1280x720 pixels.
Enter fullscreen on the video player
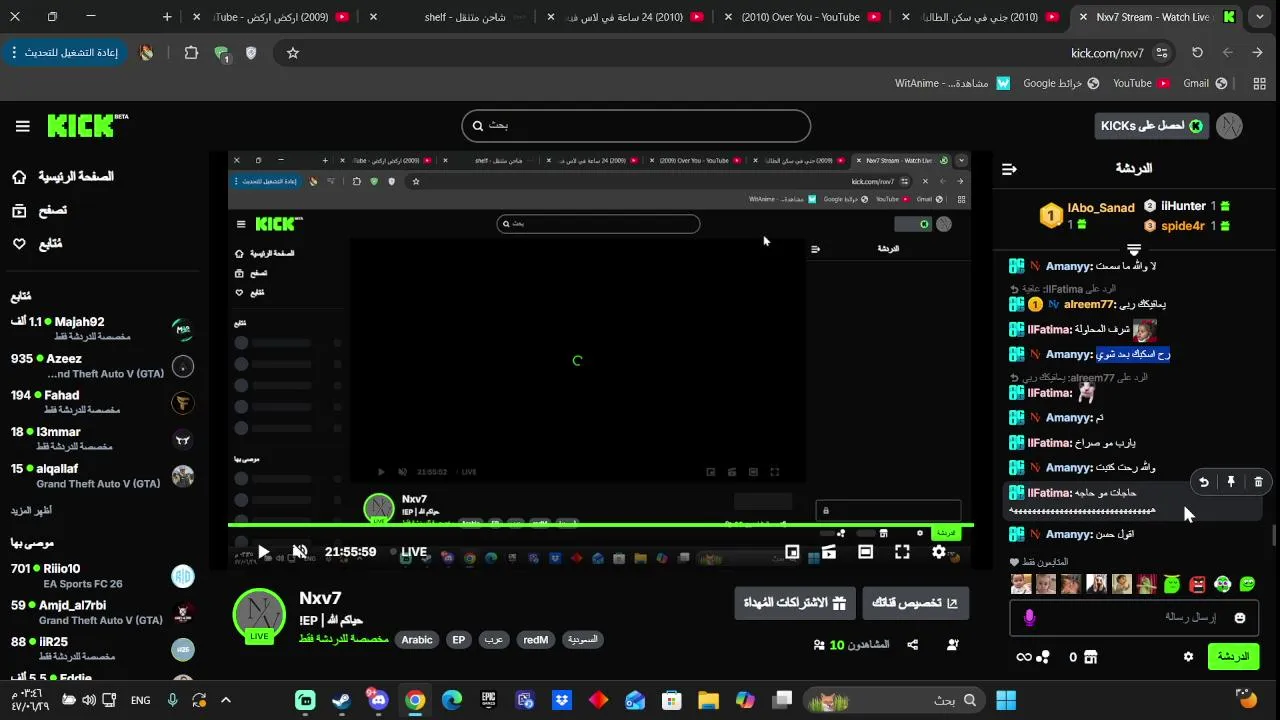coord(902,552)
